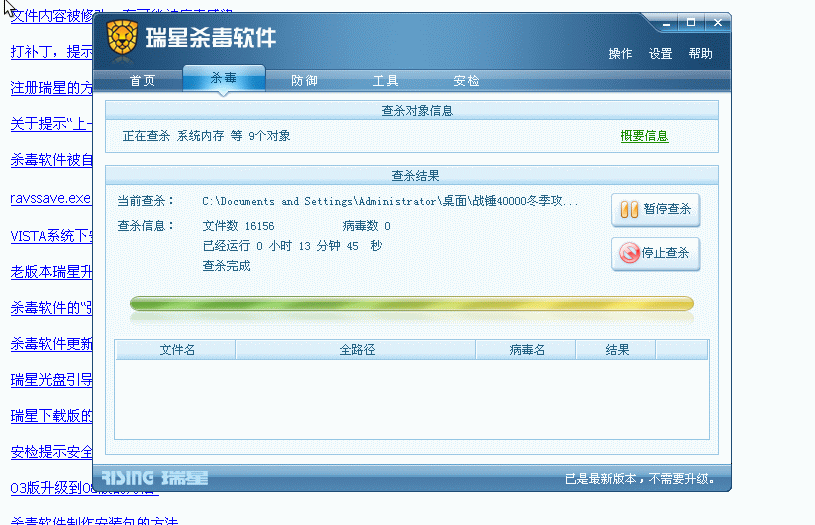Close the Rising antivirus window
The height and width of the screenshot is (525, 815).
pos(718,23)
